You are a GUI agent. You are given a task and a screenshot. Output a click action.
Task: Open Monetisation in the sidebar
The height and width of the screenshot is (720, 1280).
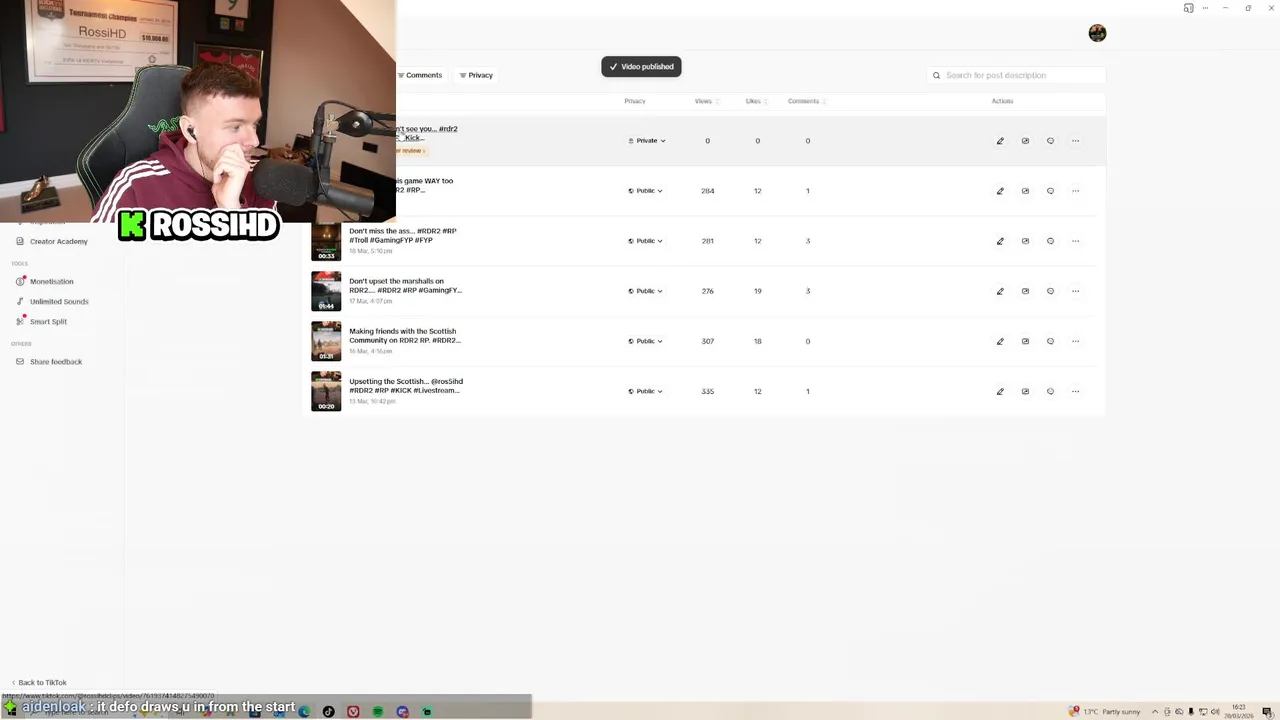[x=45, y=281]
